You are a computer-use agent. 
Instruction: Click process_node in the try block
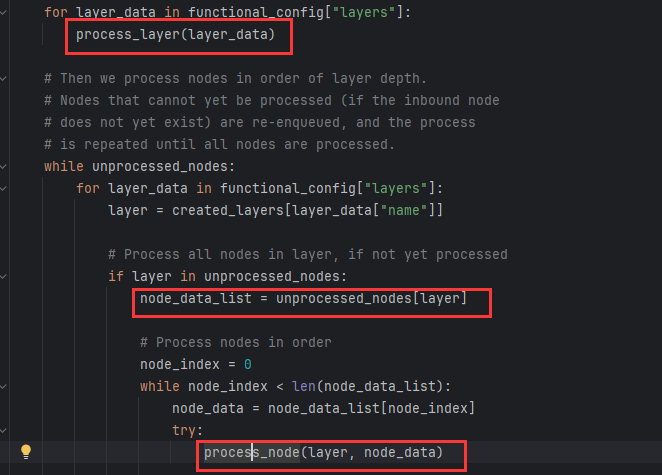click(252, 453)
